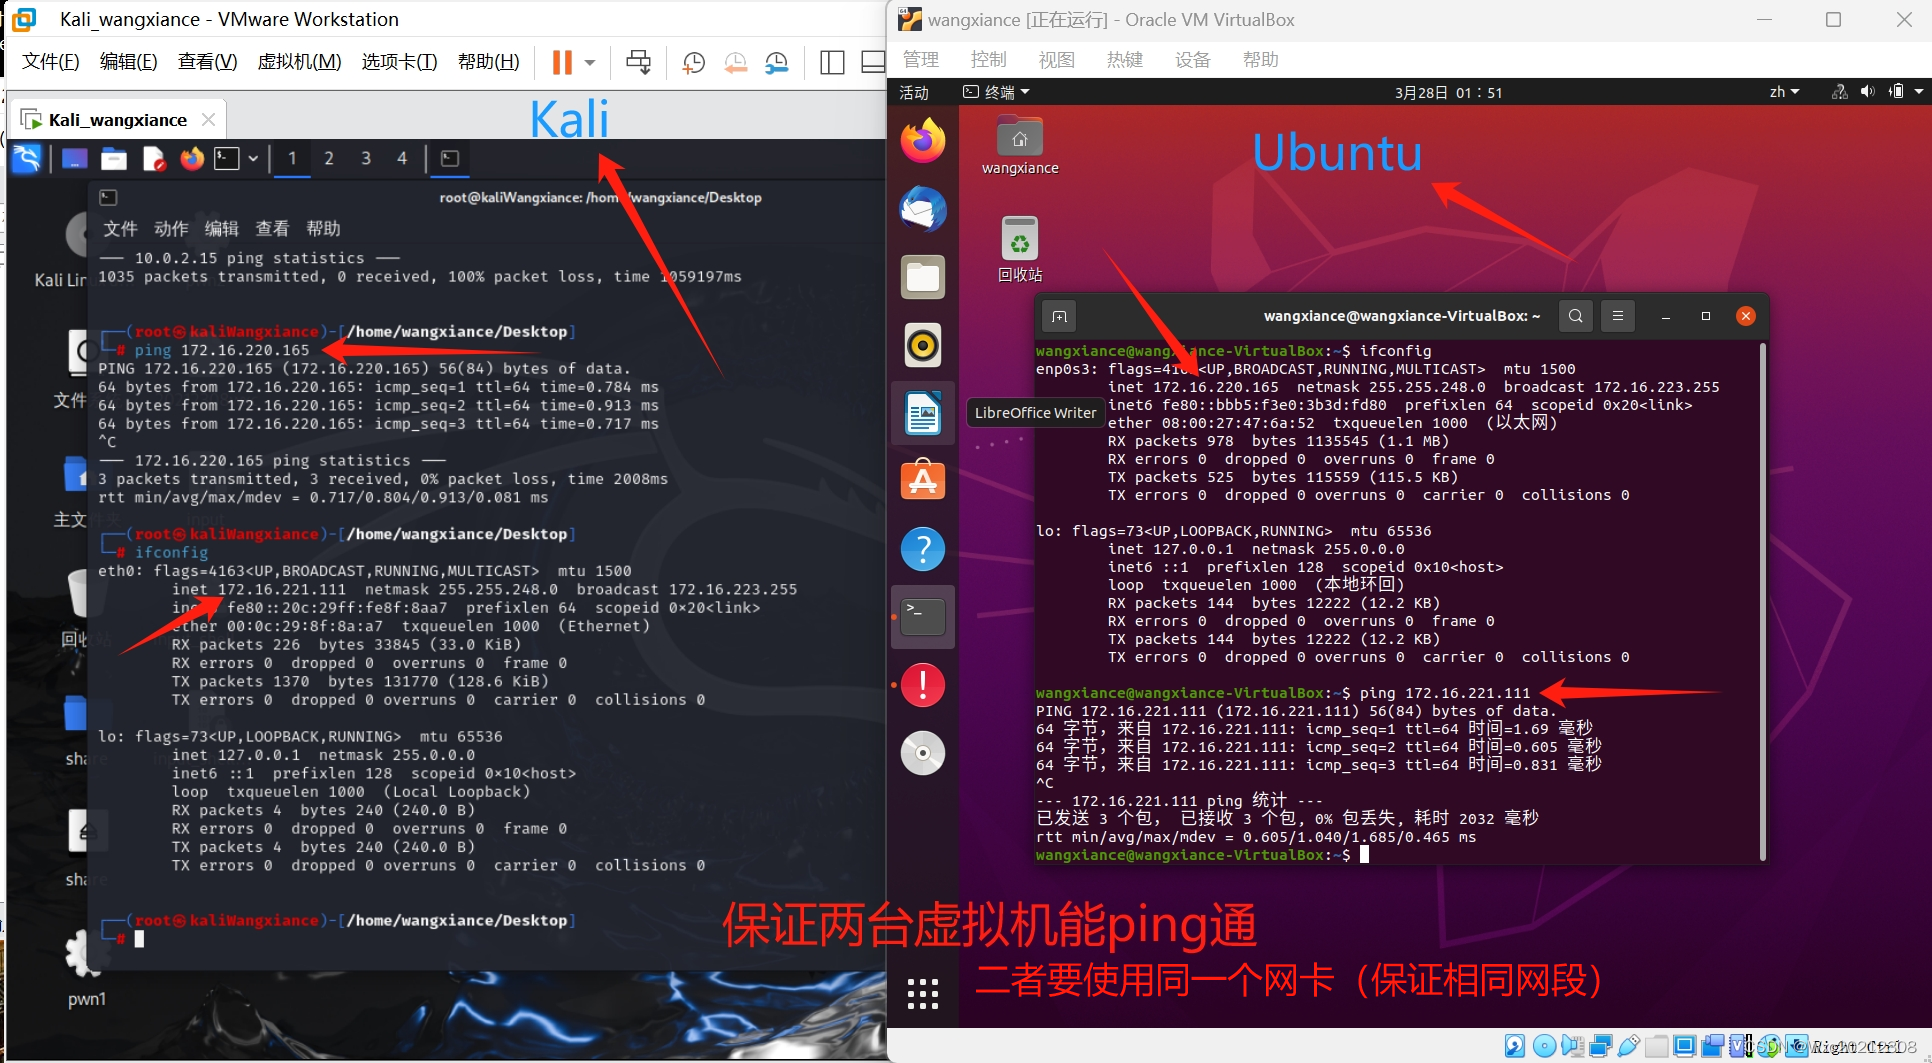Switch to Kali workspace 3

click(366, 158)
